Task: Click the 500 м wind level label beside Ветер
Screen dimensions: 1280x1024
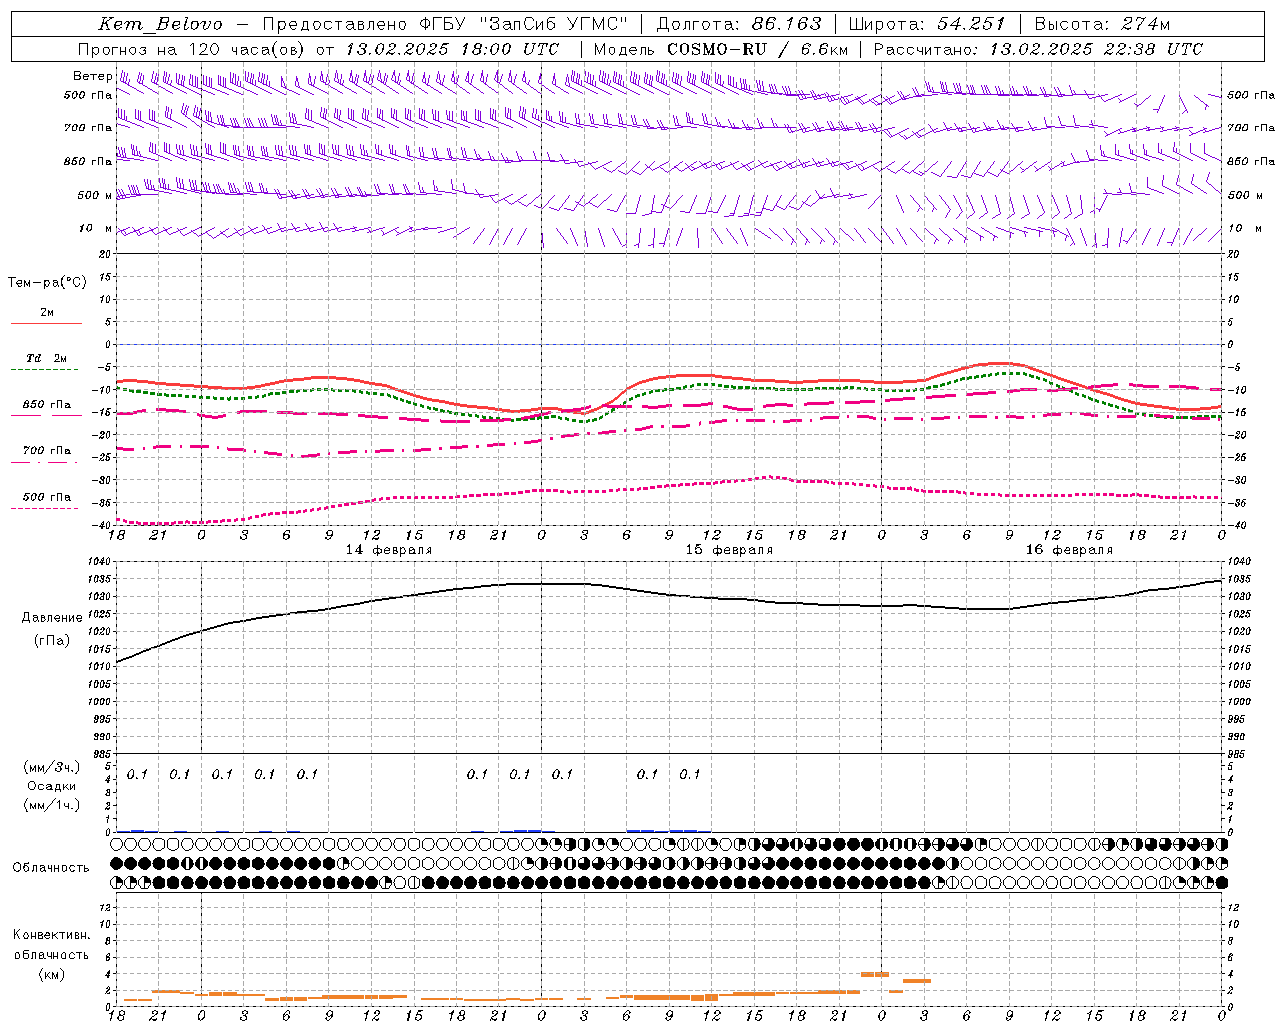Action: coord(95,195)
